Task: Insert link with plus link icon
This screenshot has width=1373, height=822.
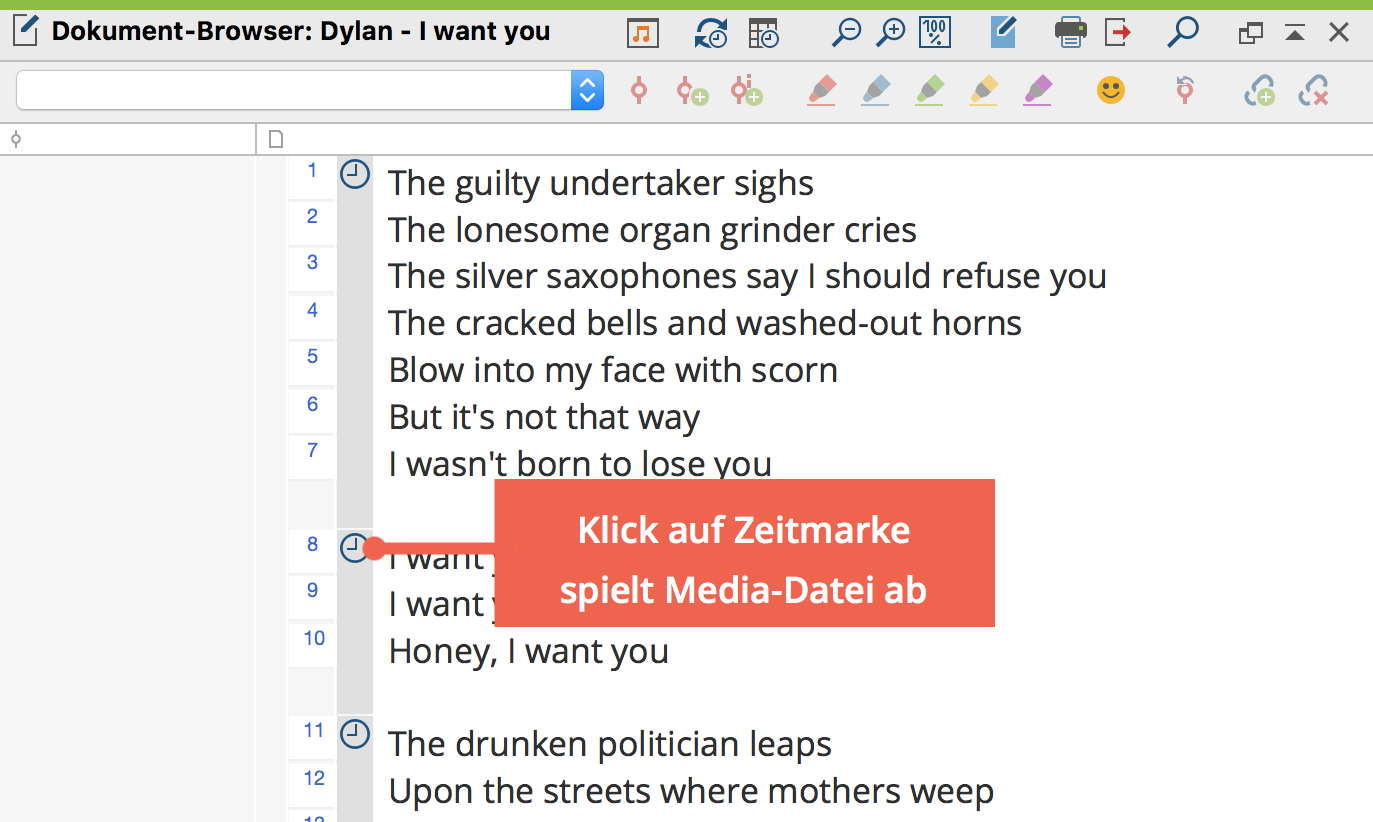Action: pyautogui.click(x=1259, y=91)
